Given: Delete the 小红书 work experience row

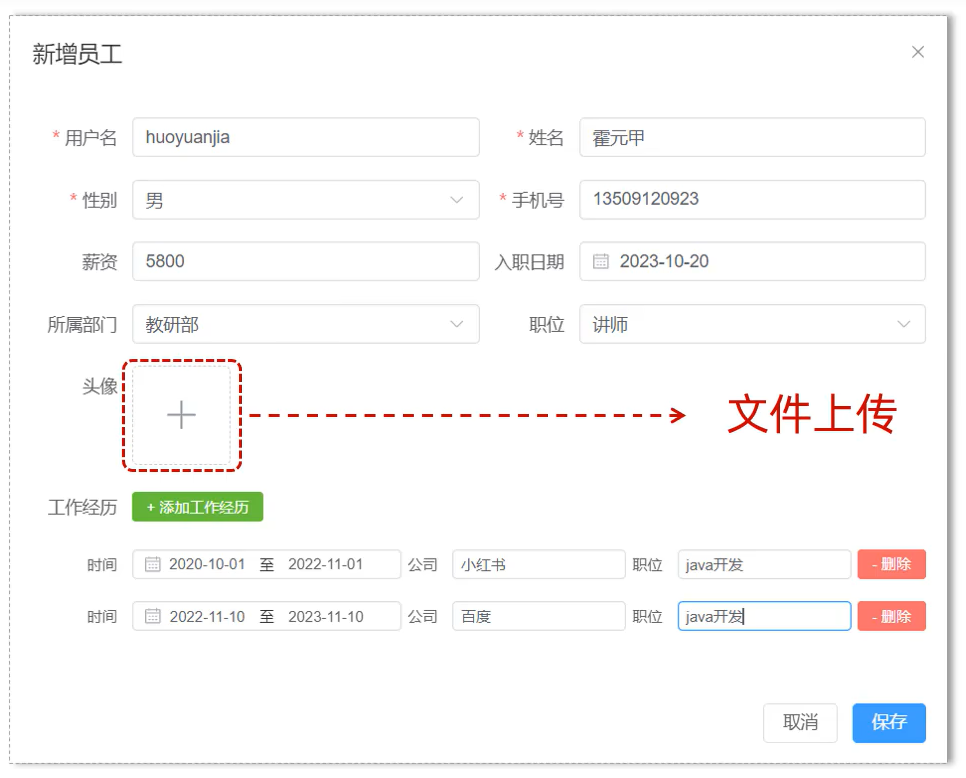Looking at the screenshot, I should (x=891, y=564).
